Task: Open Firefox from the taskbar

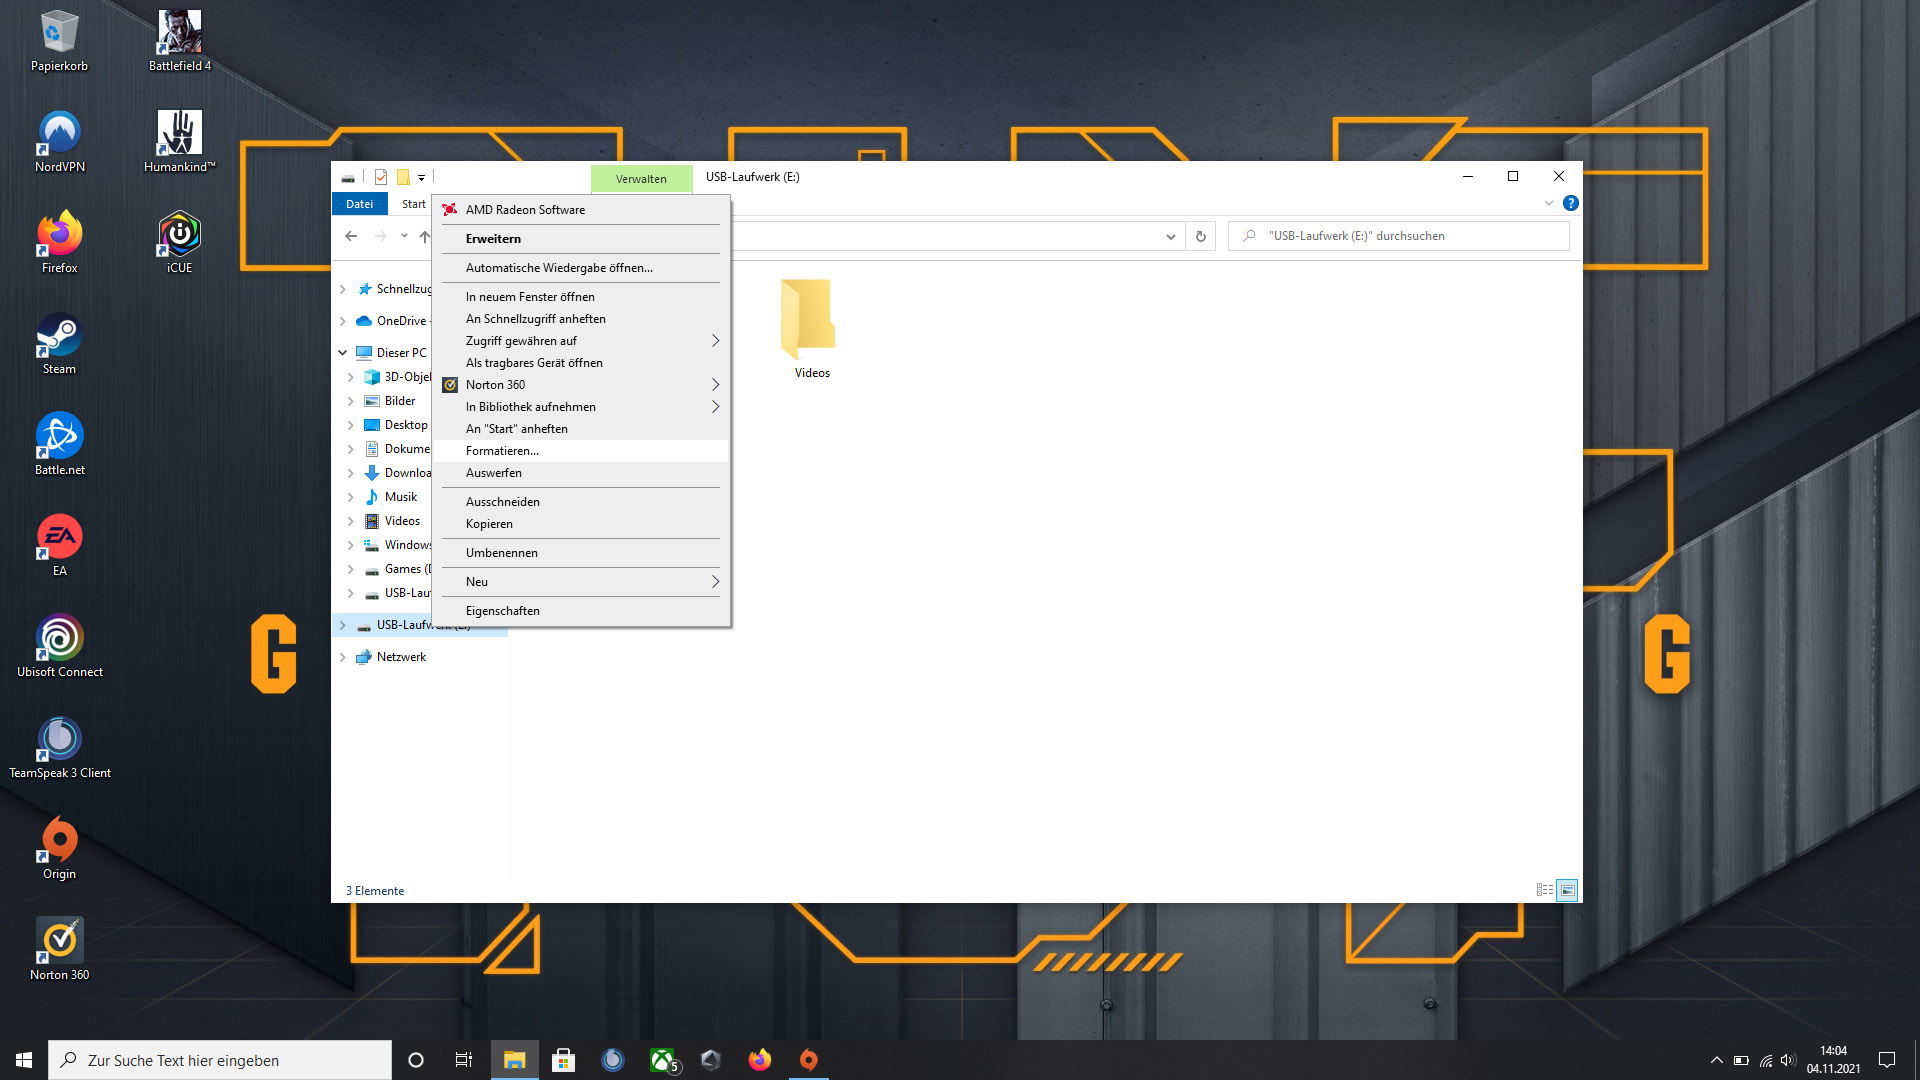Action: point(760,1060)
